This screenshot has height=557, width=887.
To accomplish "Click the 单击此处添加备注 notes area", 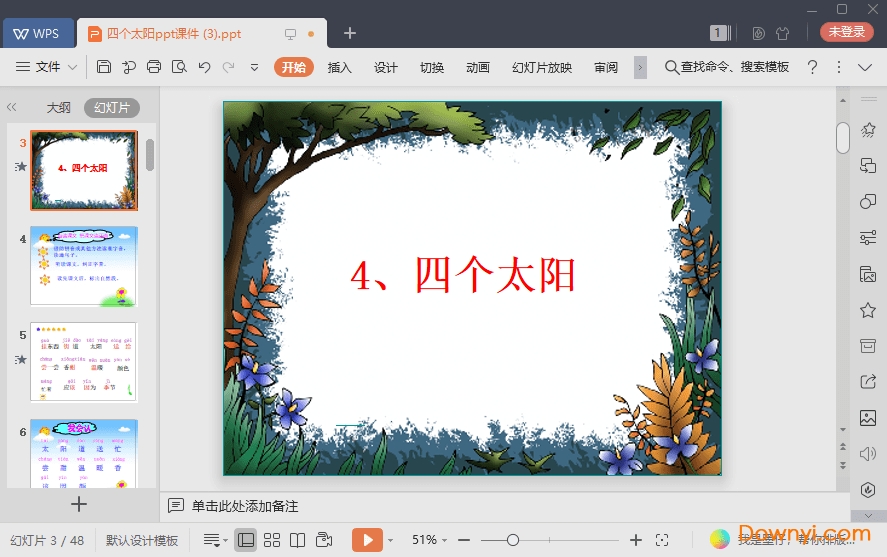I will [x=244, y=506].
